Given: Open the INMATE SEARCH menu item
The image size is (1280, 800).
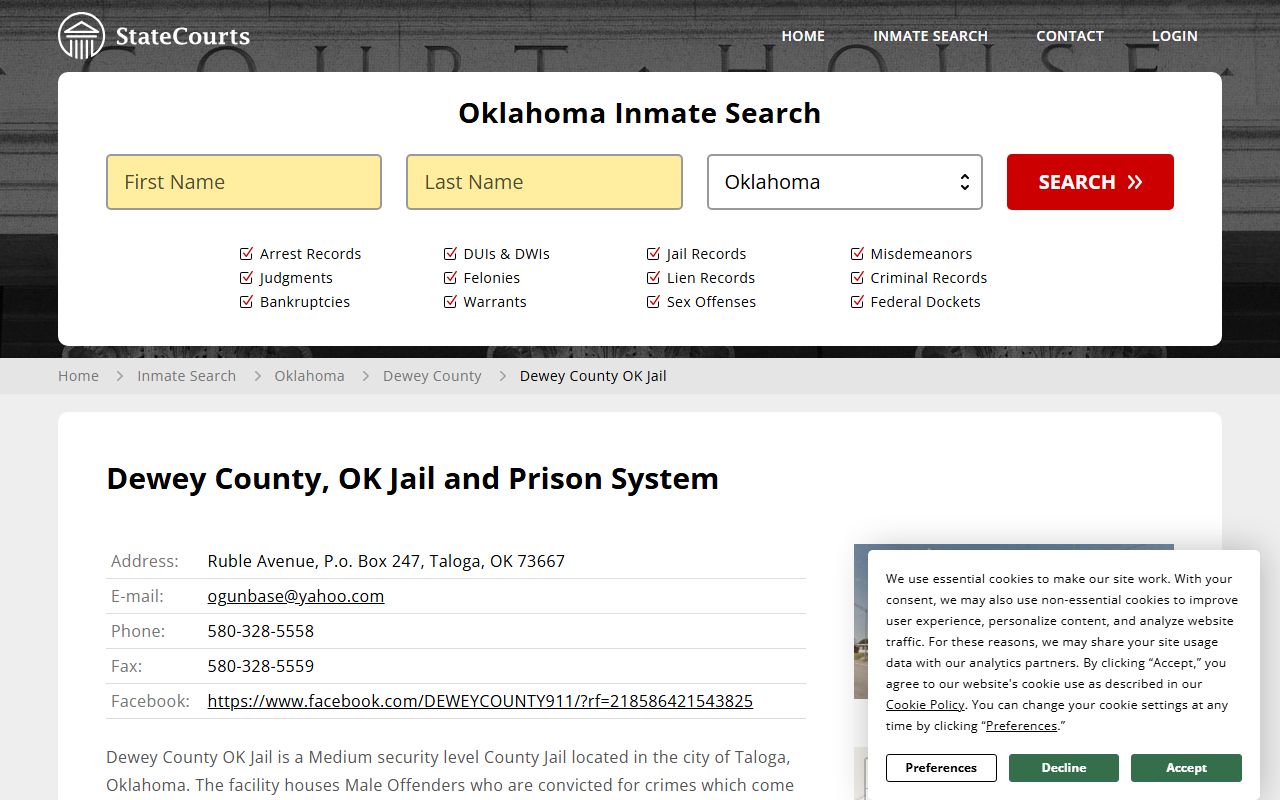Looking at the screenshot, I should (930, 36).
